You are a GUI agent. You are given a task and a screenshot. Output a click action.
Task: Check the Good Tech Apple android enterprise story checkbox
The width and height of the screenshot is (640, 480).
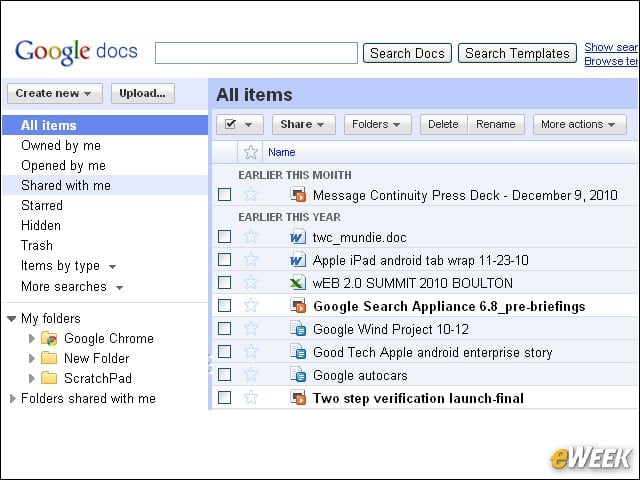[224, 351]
